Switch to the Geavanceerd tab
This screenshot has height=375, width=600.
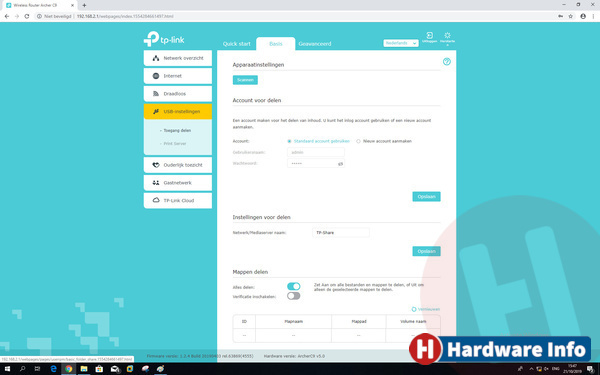pyautogui.click(x=315, y=44)
